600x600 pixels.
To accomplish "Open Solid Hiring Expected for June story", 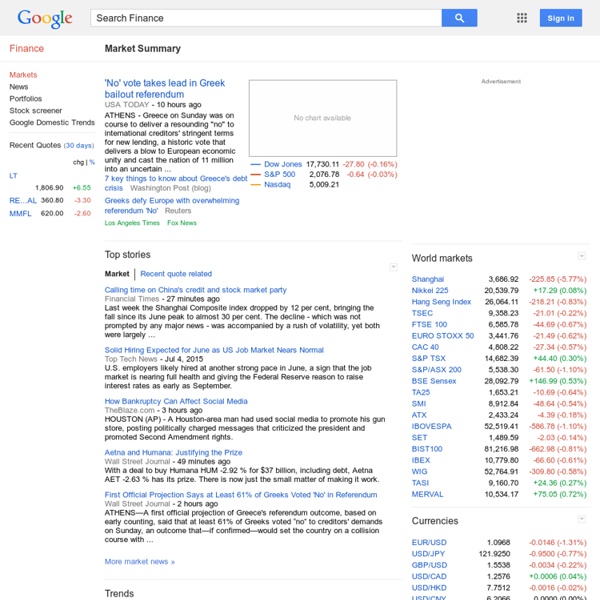I will pyautogui.click(x=214, y=350).
